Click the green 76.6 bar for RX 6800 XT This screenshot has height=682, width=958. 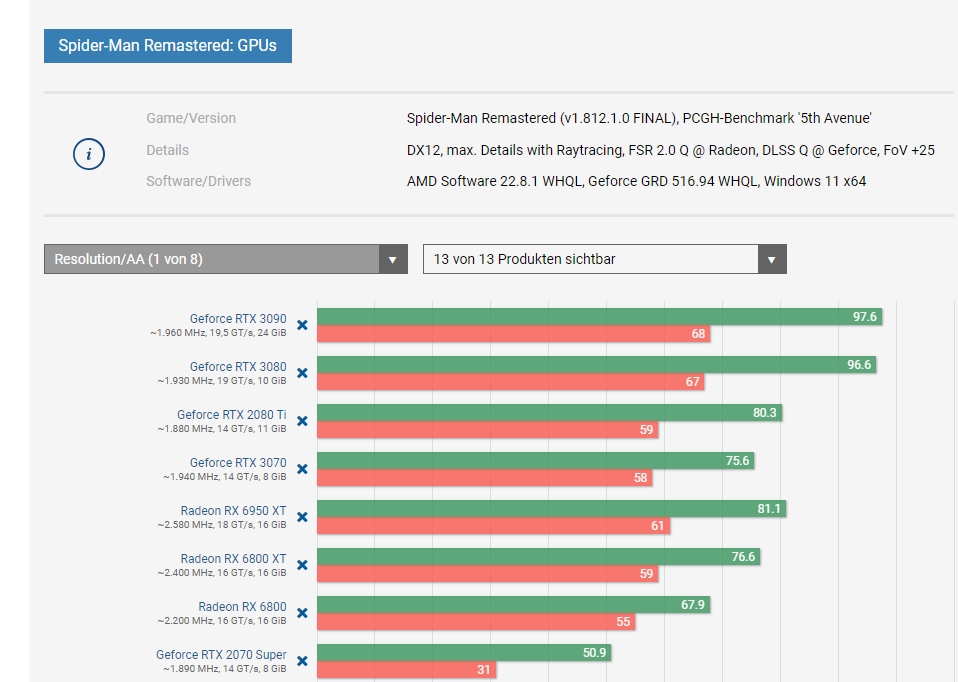538,557
